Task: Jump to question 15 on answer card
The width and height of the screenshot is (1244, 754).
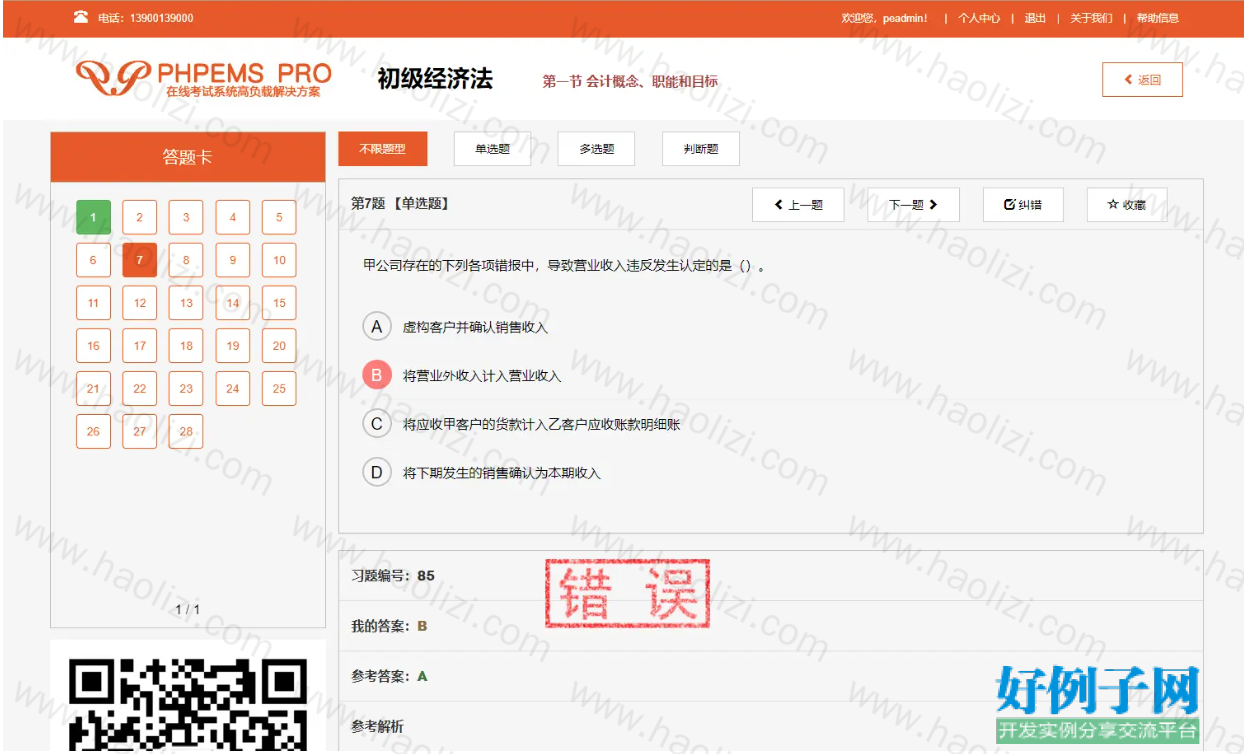Action: tap(279, 303)
